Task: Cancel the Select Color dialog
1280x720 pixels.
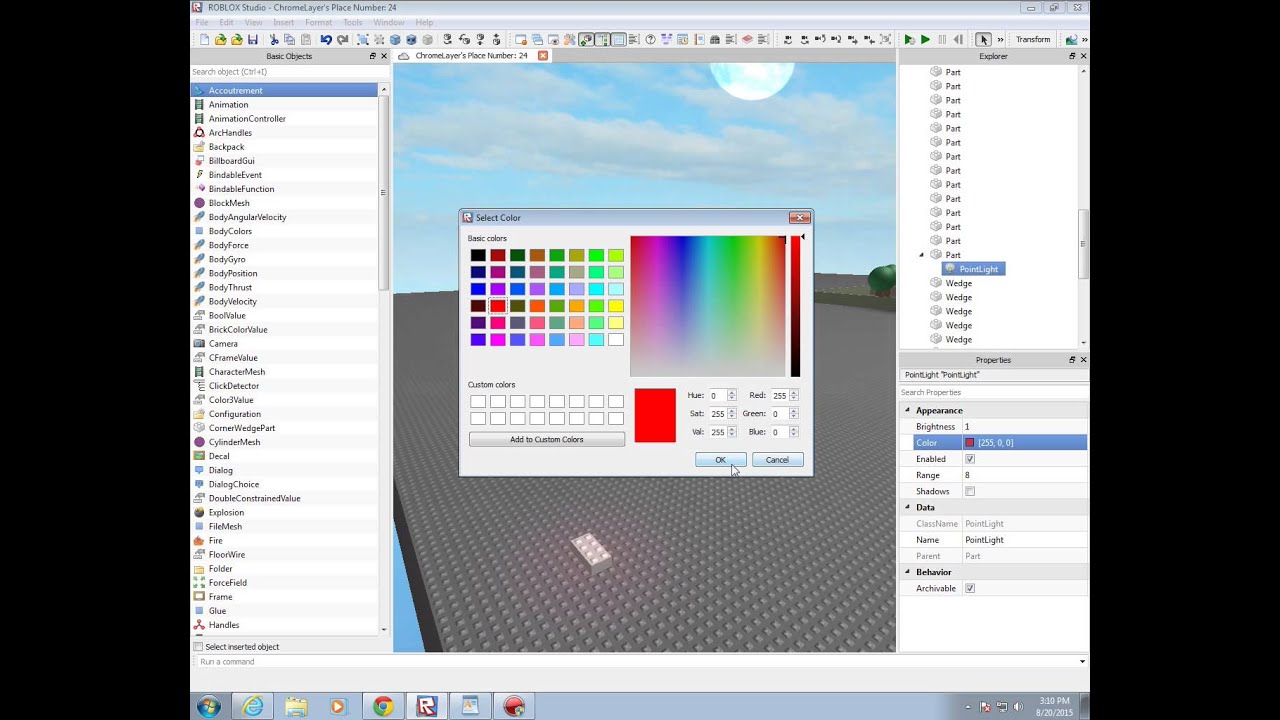Action: pyautogui.click(x=777, y=460)
